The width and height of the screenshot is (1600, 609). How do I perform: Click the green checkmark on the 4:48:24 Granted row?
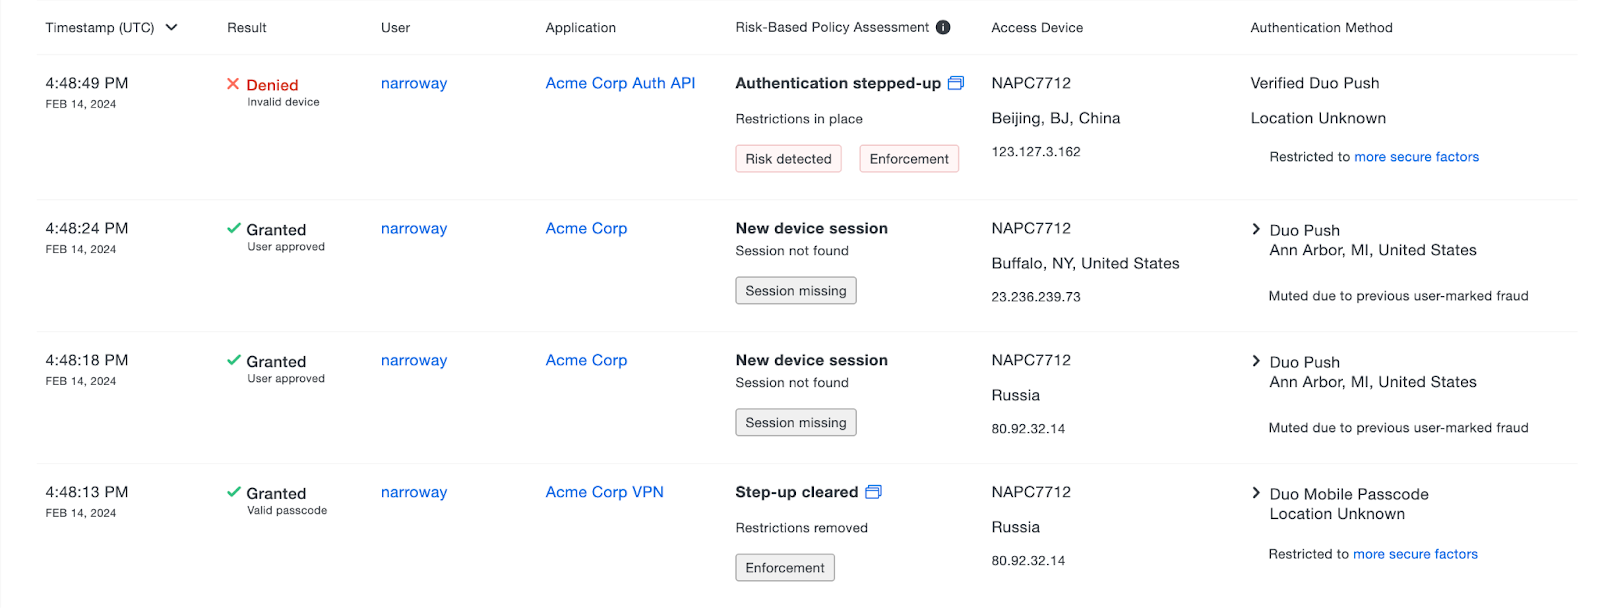[x=232, y=229]
